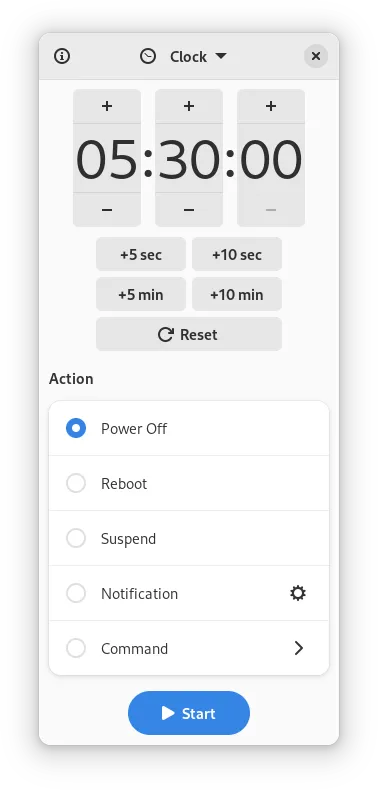Open Command options chevron arrow
The image size is (378, 790).
(x=298, y=648)
